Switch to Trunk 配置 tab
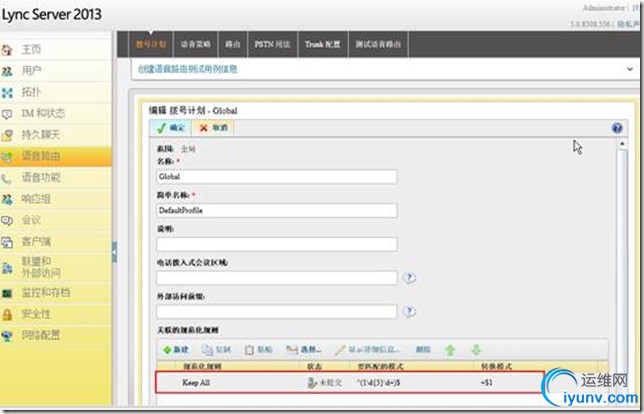644x414 pixels. point(323,44)
